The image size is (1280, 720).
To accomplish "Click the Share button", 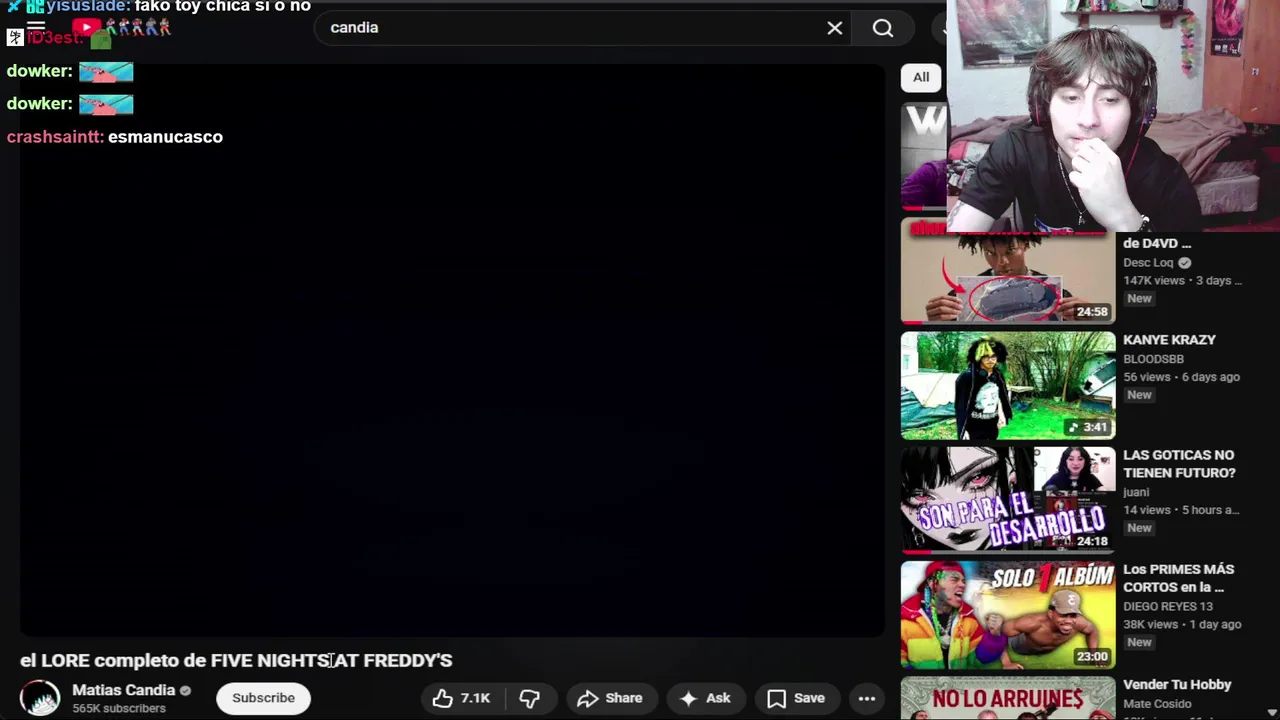I will pyautogui.click(x=610, y=698).
